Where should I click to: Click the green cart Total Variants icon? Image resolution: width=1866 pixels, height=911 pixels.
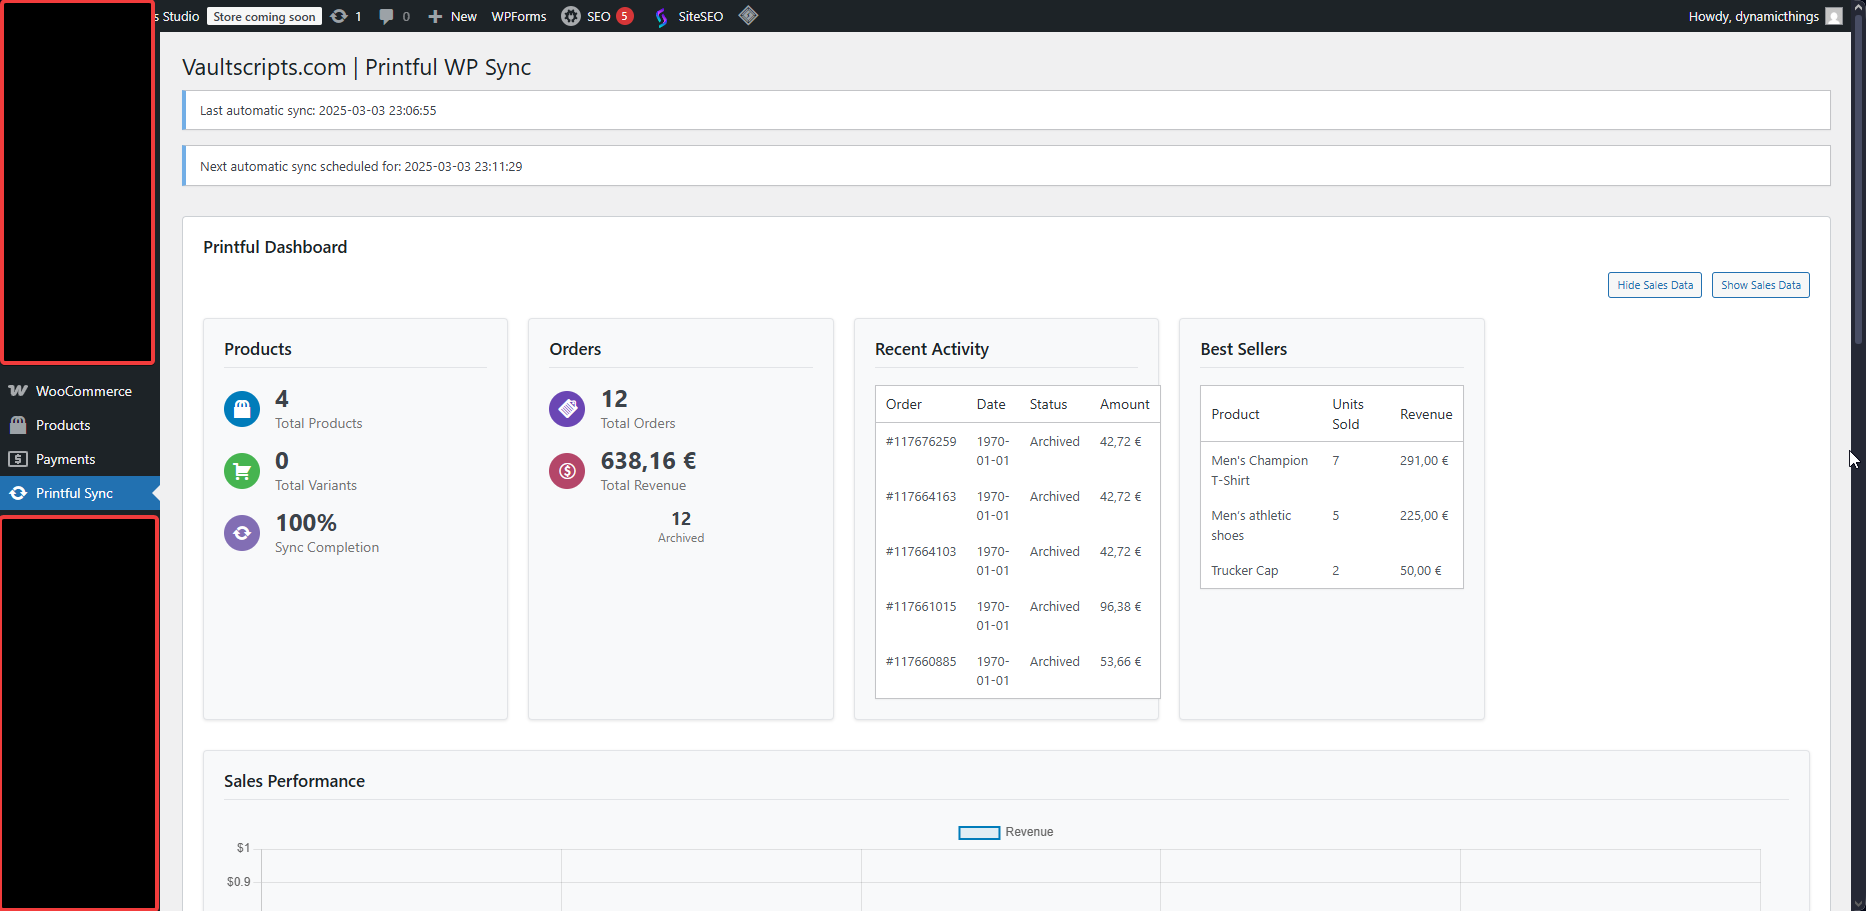(x=242, y=471)
